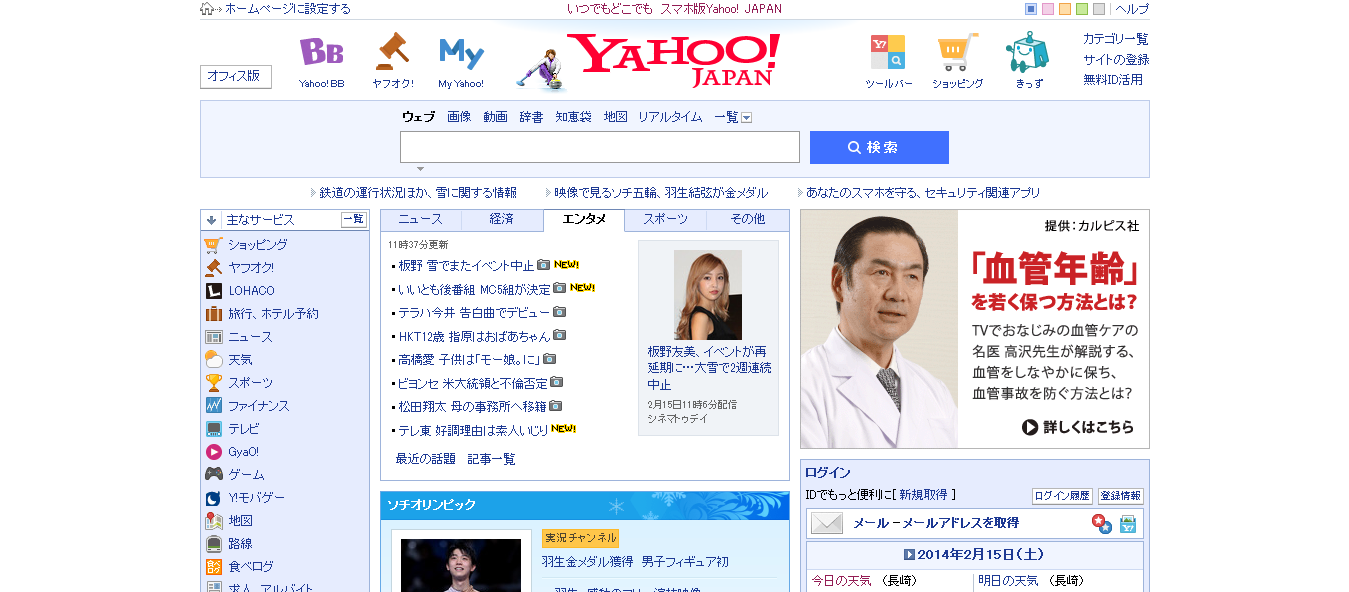Click the LOHACO icon in sidebar
Viewport: 1349px width, 592px height.
[213, 291]
